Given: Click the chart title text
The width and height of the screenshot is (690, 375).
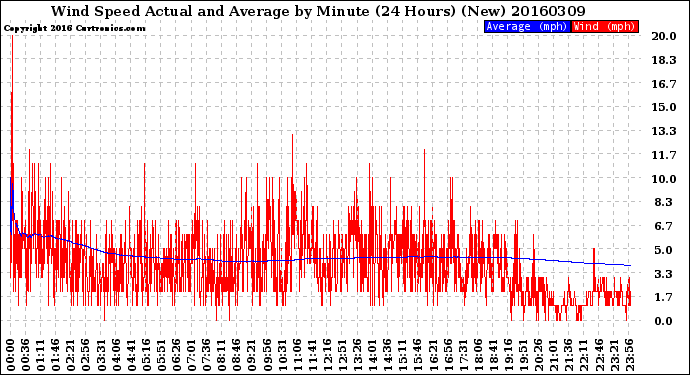Looking at the screenshot, I should click(318, 11).
